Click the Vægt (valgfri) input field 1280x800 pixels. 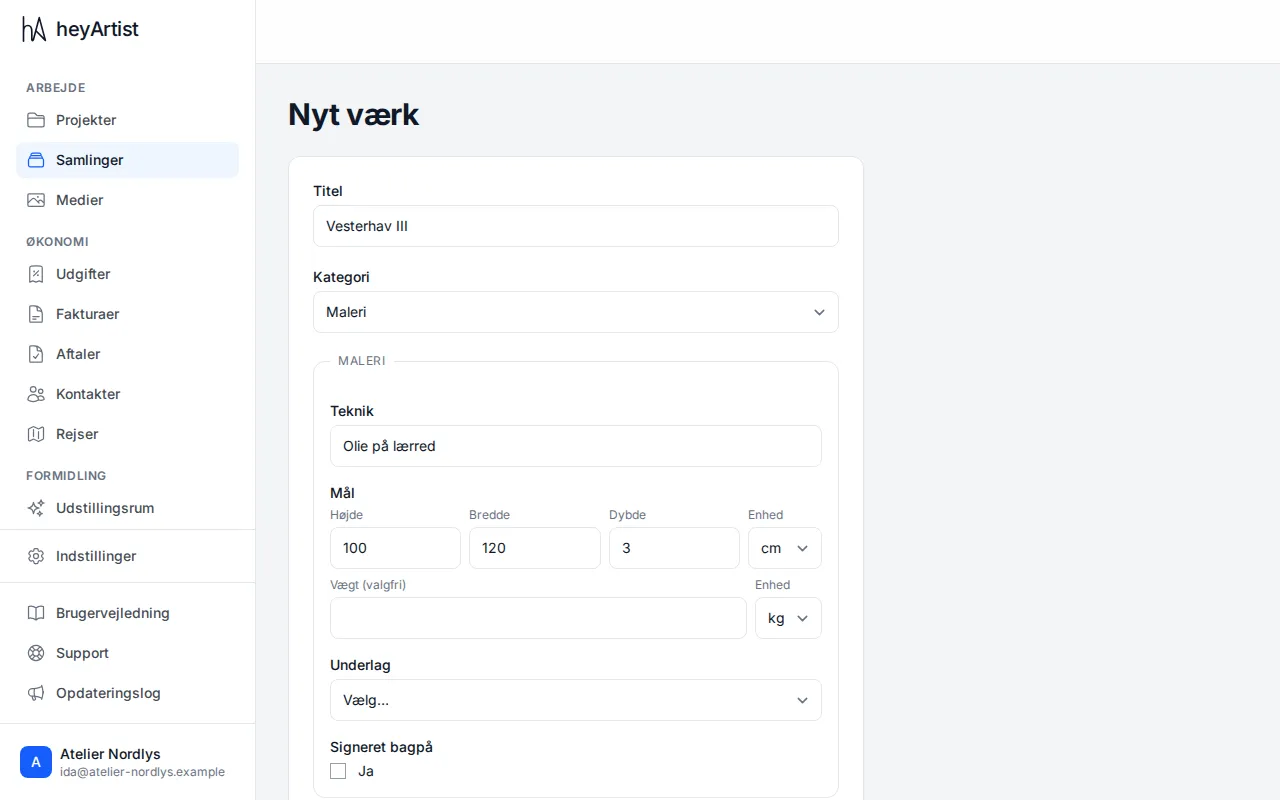point(538,618)
